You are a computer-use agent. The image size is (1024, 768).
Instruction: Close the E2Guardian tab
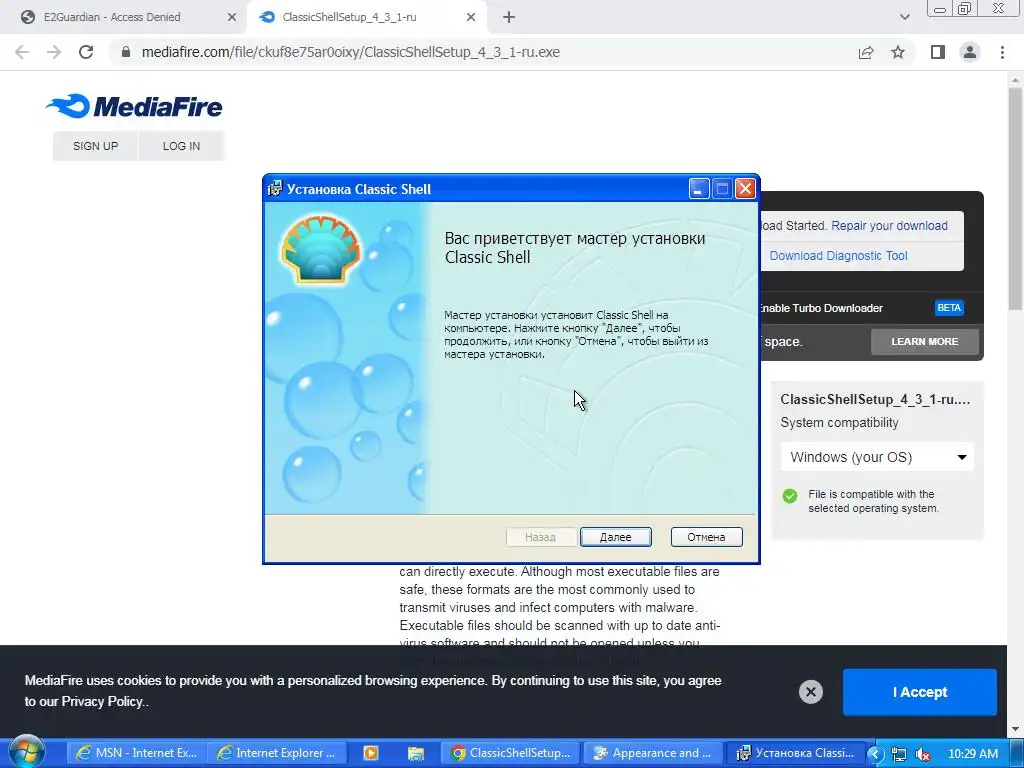[x=232, y=18]
